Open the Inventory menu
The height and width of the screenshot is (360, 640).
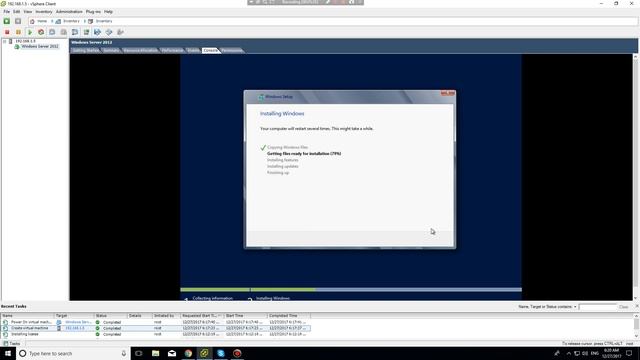[x=44, y=12]
